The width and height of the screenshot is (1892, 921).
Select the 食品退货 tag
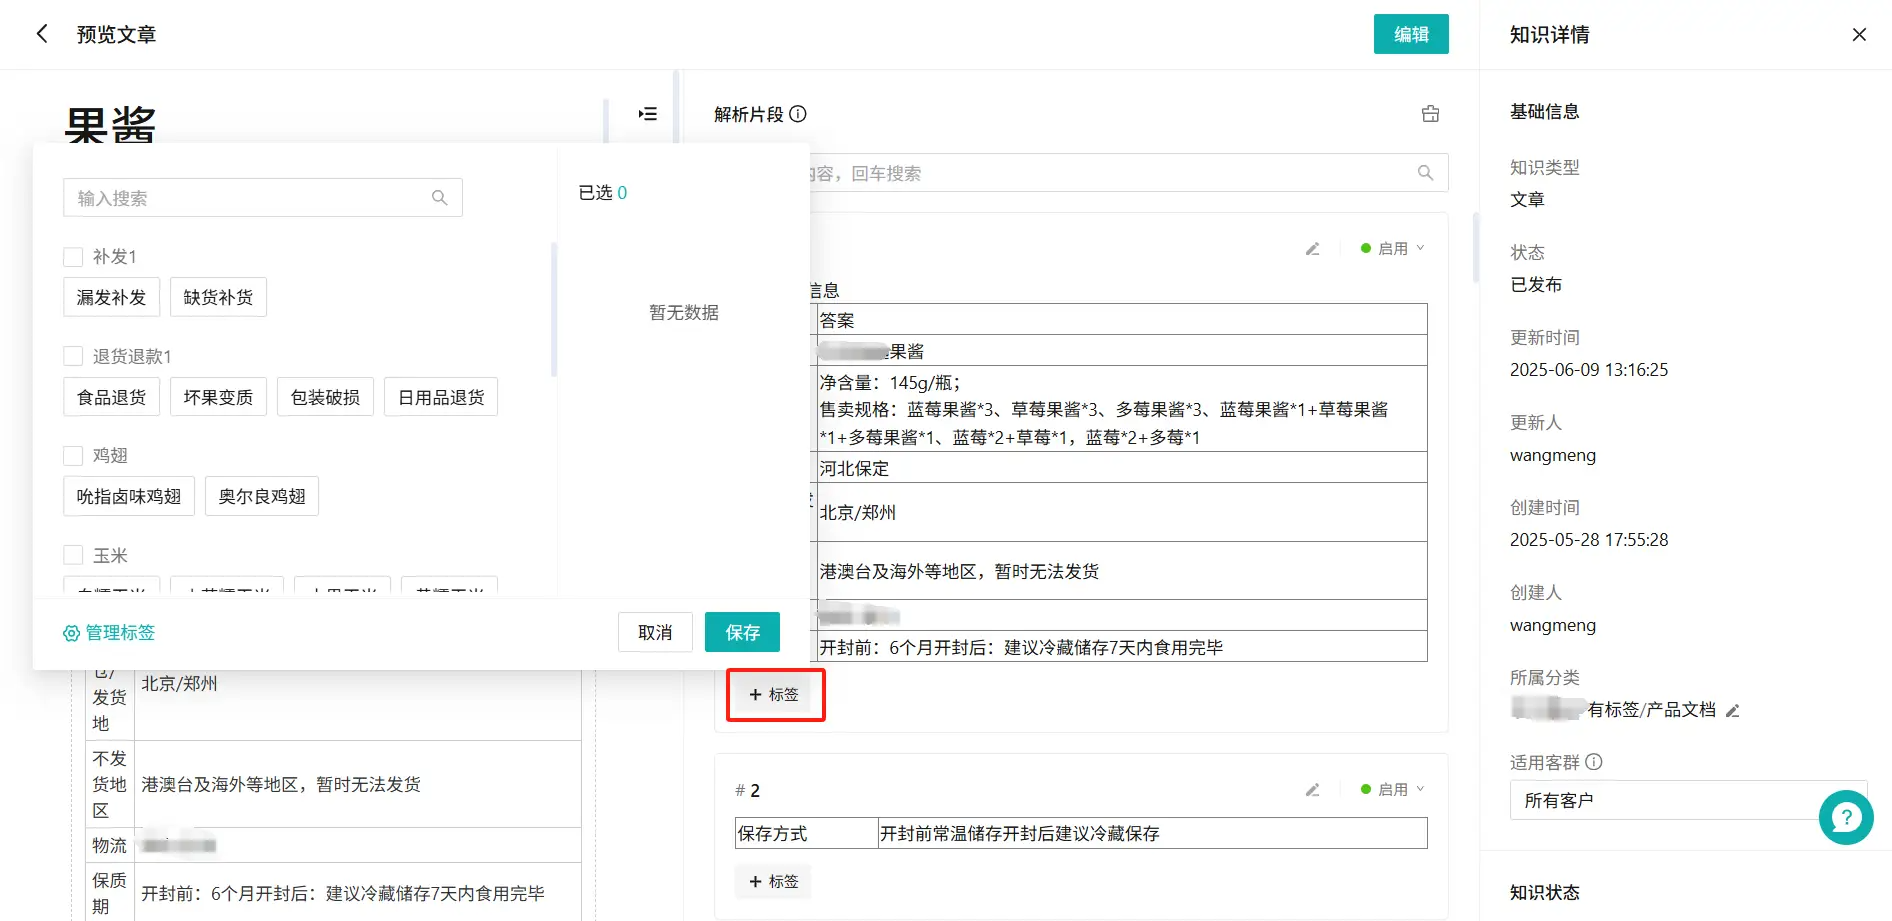pos(111,397)
